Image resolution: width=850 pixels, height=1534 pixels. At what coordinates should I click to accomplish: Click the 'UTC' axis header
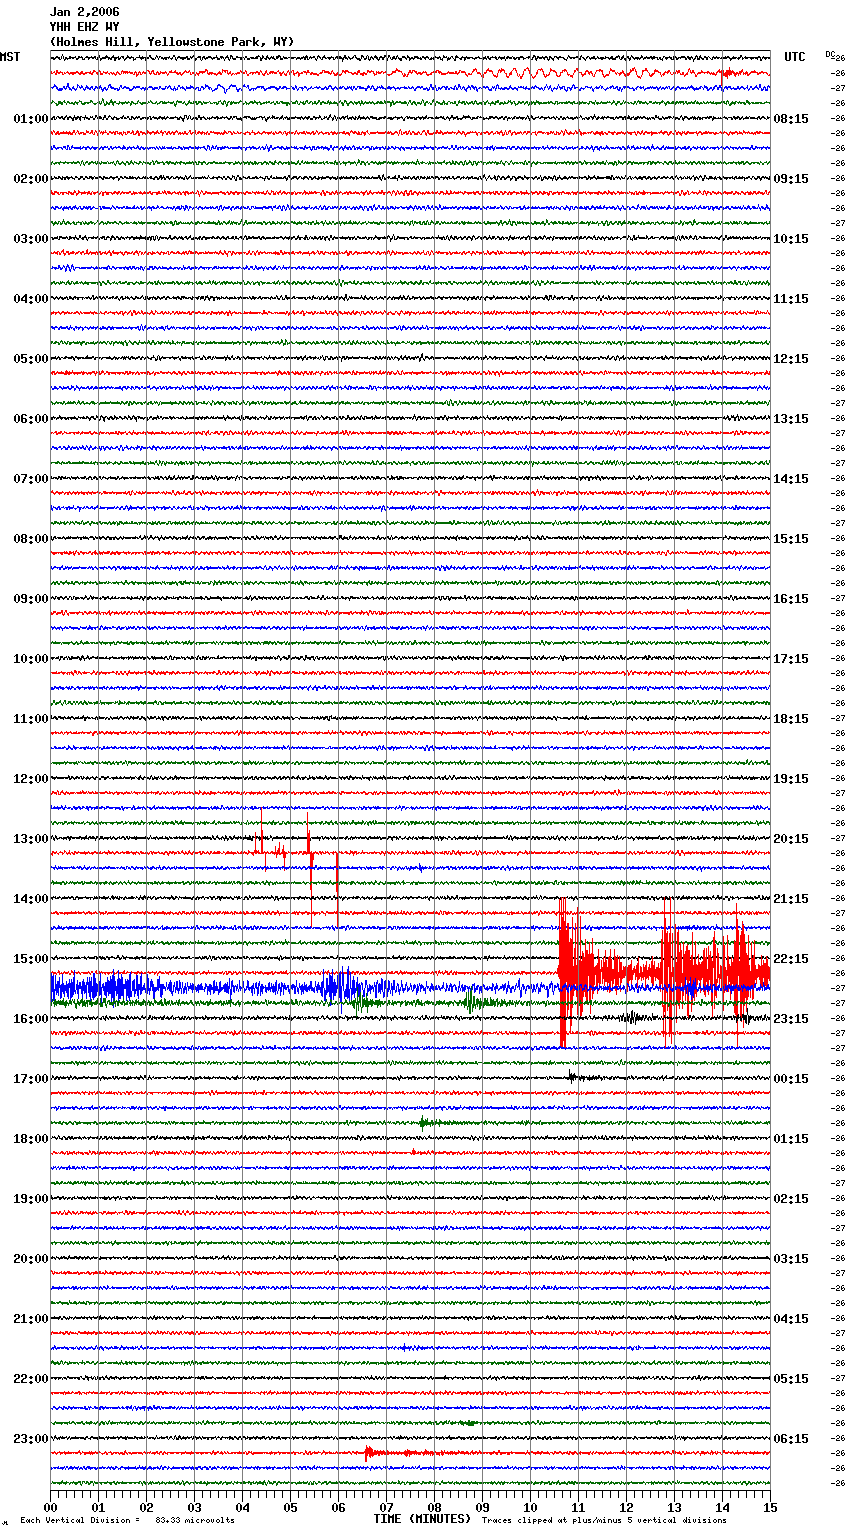tap(794, 57)
